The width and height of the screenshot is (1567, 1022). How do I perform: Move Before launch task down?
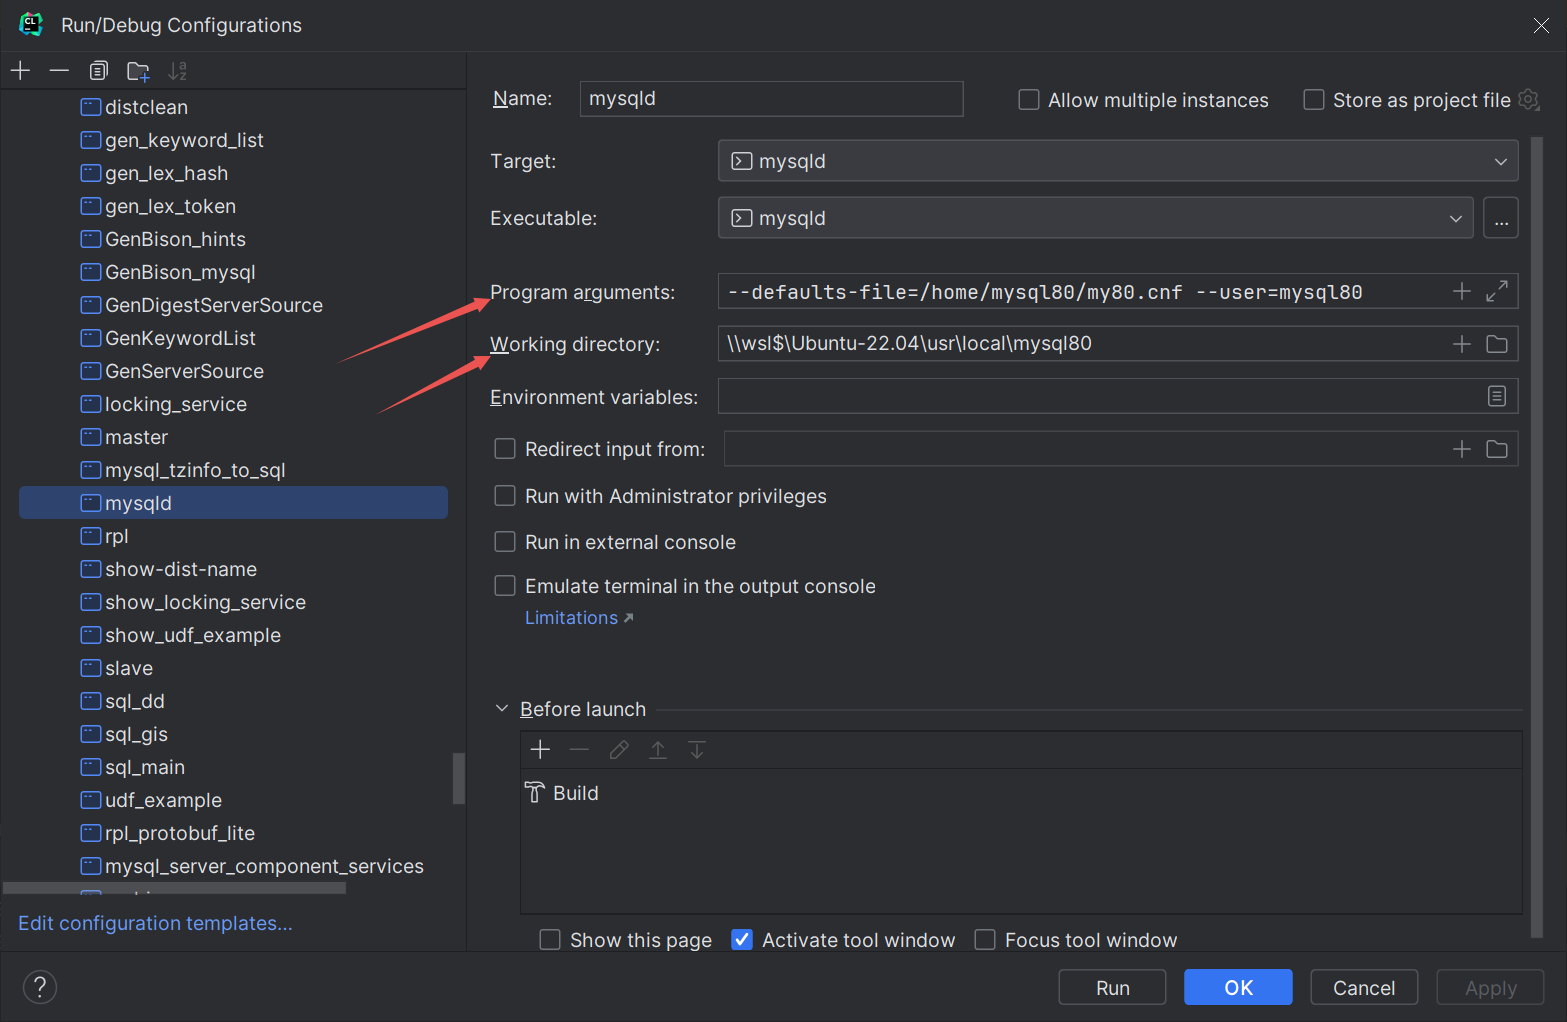pos(697,749)
